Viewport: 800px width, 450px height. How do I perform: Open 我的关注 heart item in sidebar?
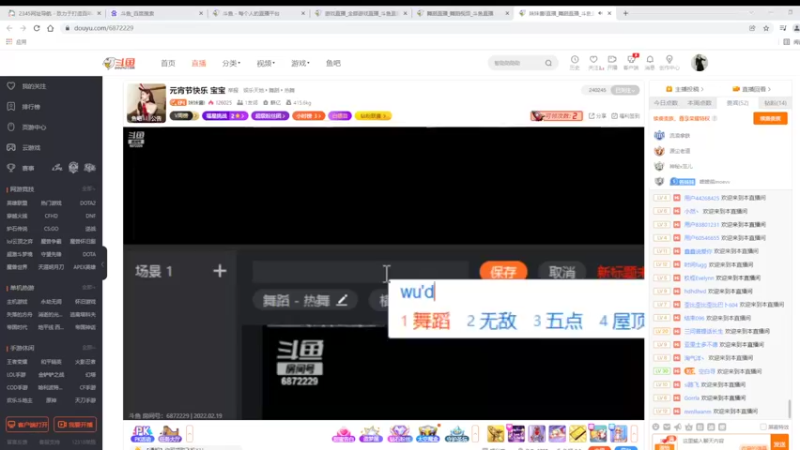coord(27,86)
